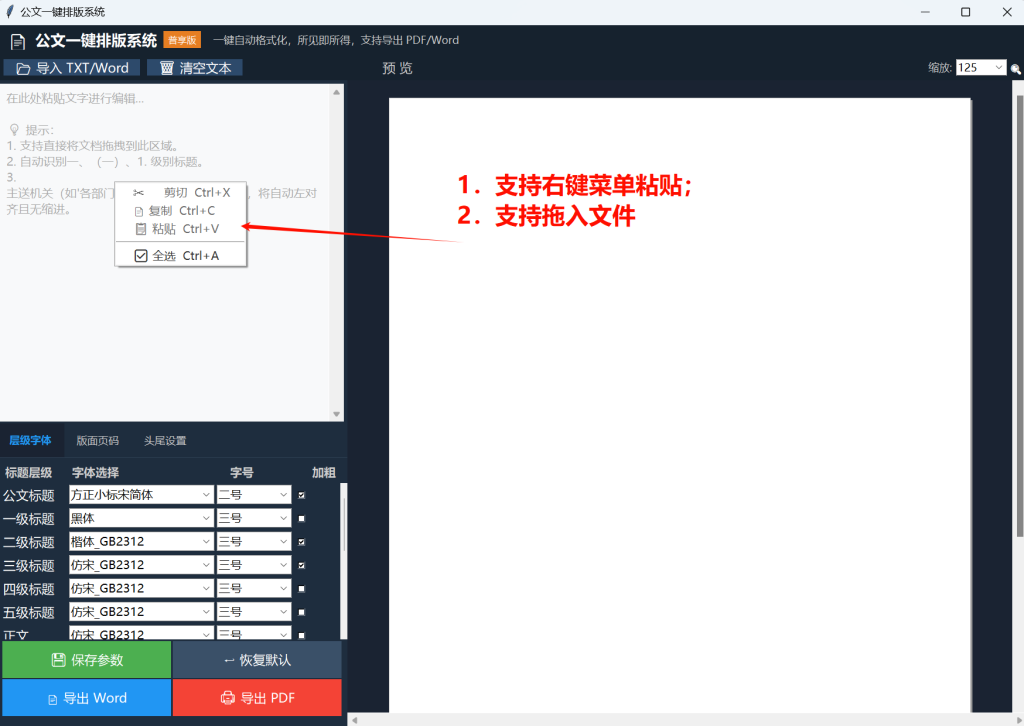Open size dropdown for 二级标题

254,542
